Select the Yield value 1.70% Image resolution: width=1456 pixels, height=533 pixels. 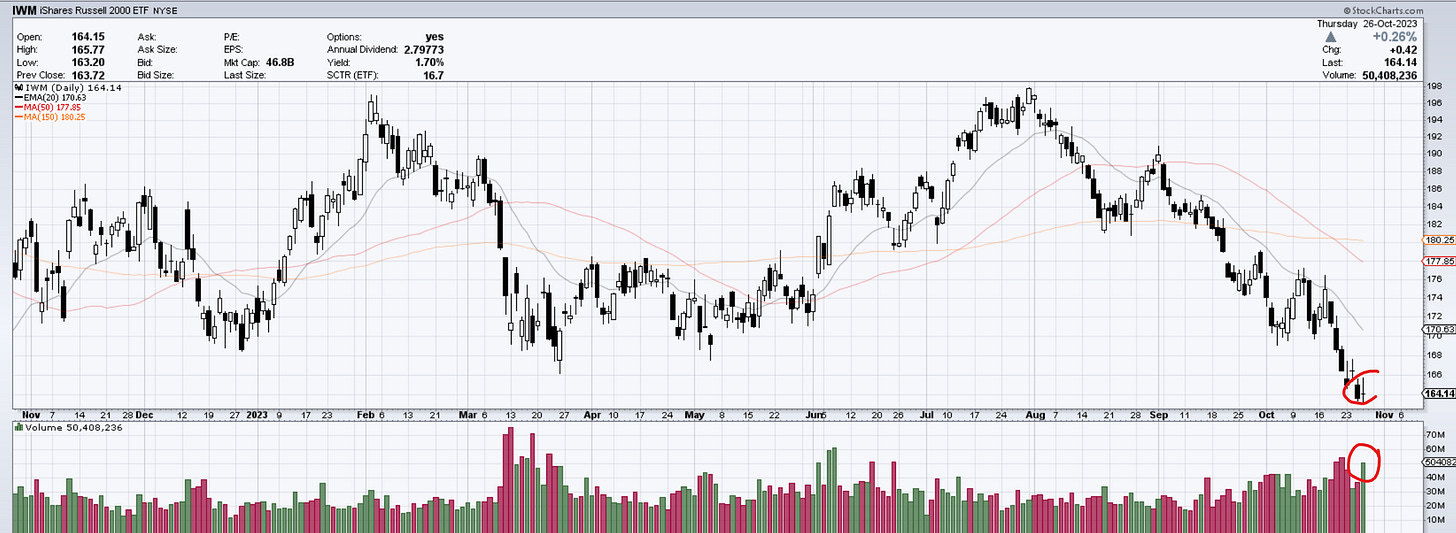pyautogui.click(x=428, y=62)
